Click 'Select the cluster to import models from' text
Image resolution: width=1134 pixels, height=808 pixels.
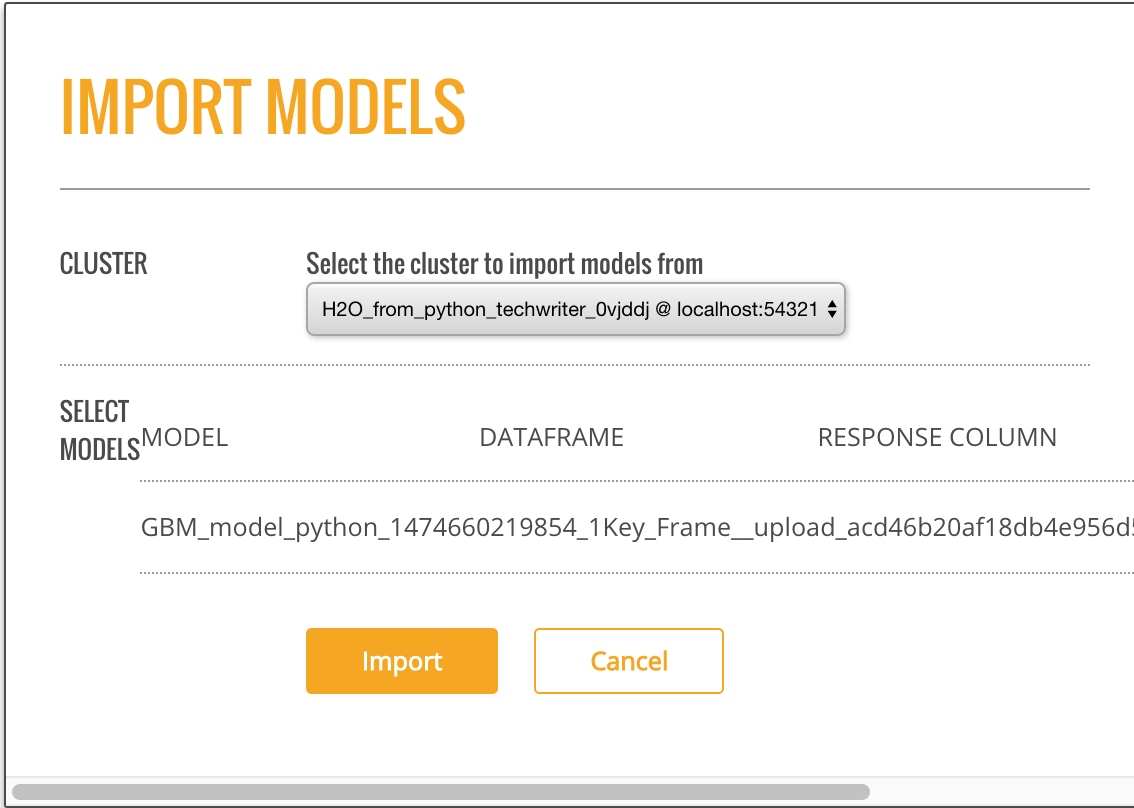tap(504, 264)
